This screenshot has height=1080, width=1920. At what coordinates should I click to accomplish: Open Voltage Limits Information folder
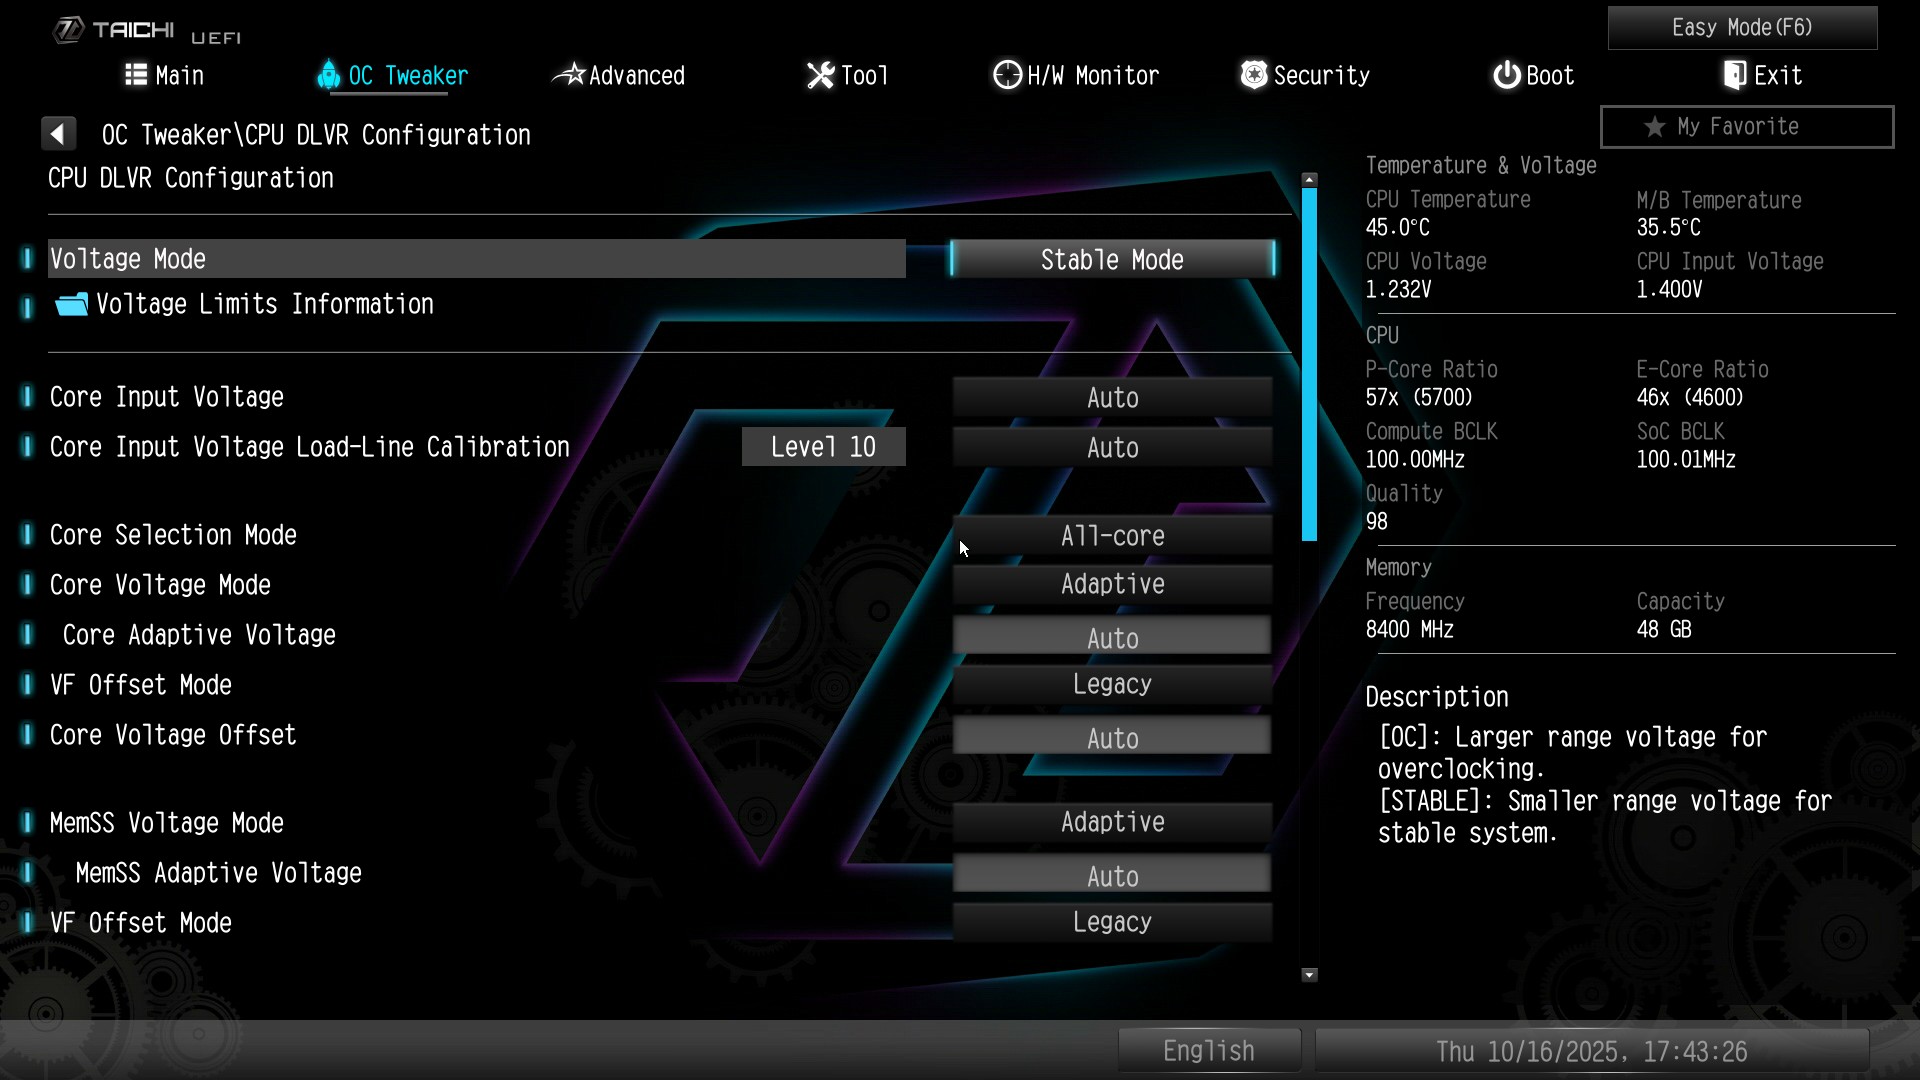264,305
